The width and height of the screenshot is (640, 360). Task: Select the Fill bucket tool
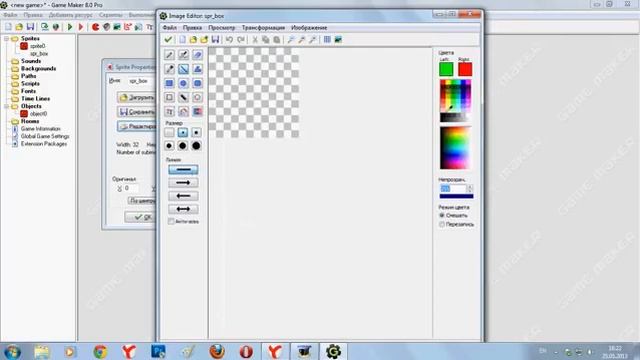coord(183,111)
